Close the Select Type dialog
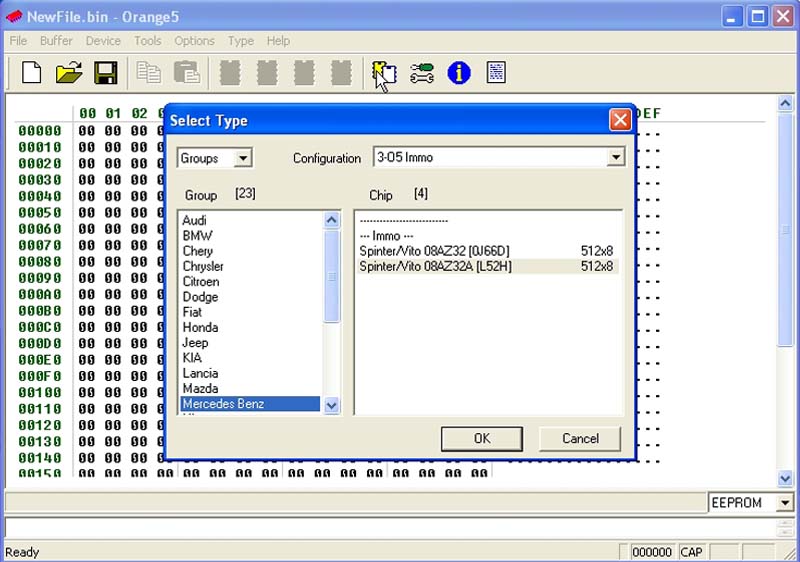The height and width of the screenshot is (562, 800). (620, 120)
